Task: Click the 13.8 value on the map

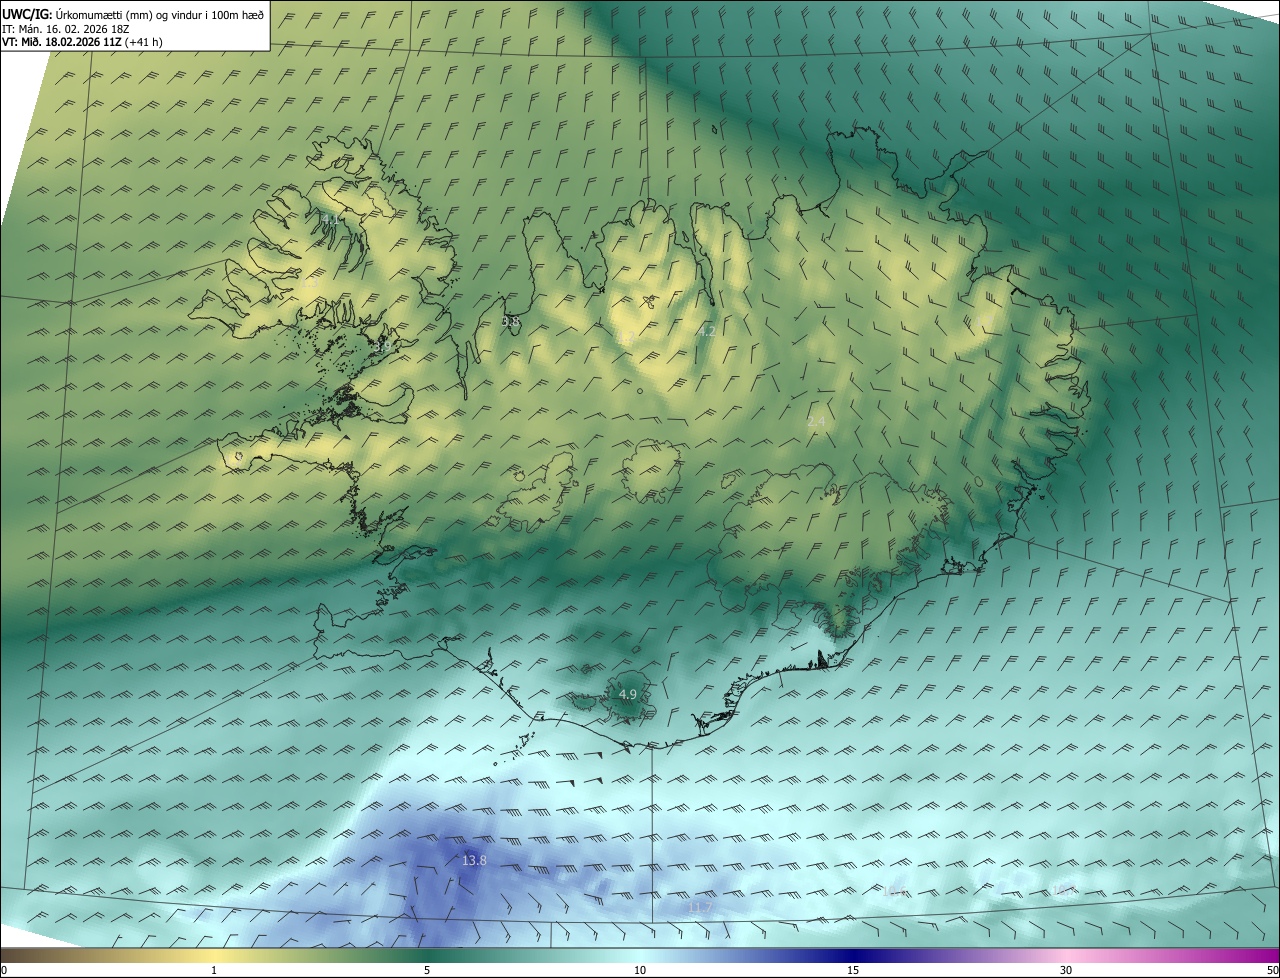Action: (474, 860)
